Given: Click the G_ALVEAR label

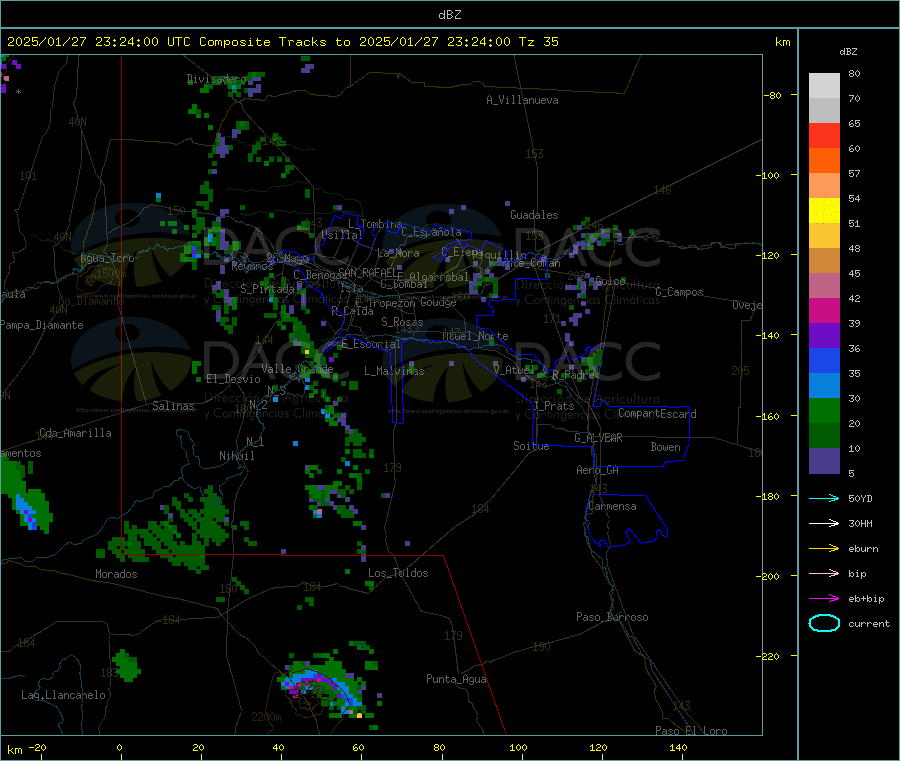Looking at the screenshot, I should (599, 438).
